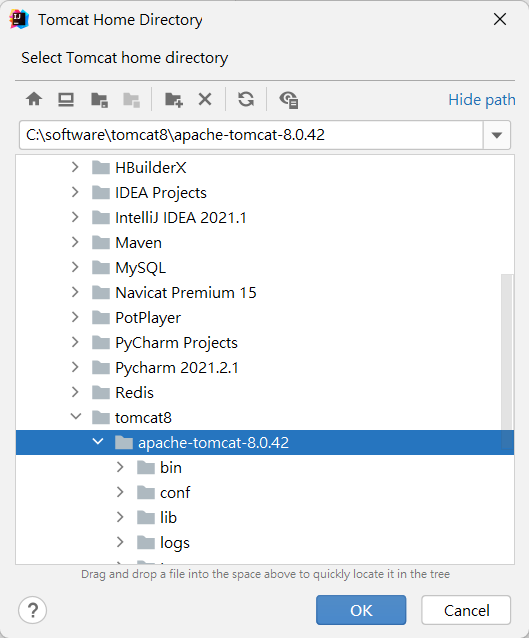This screenshot has width=529, height=638.
Task: Click the Hide path link
Action: pyautogui.click(x=482, y=100)
